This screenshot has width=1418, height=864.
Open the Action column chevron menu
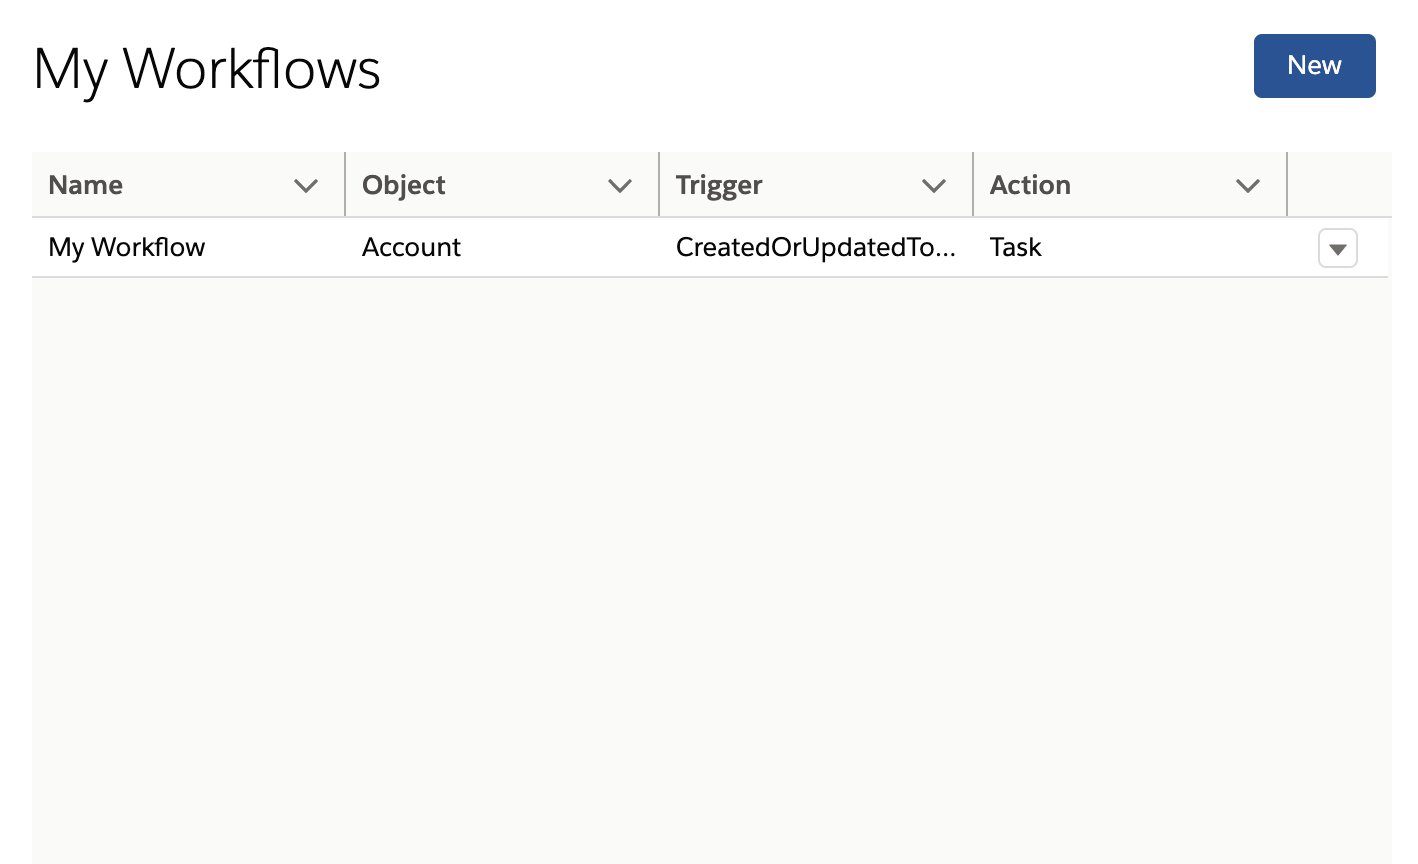1247,186
